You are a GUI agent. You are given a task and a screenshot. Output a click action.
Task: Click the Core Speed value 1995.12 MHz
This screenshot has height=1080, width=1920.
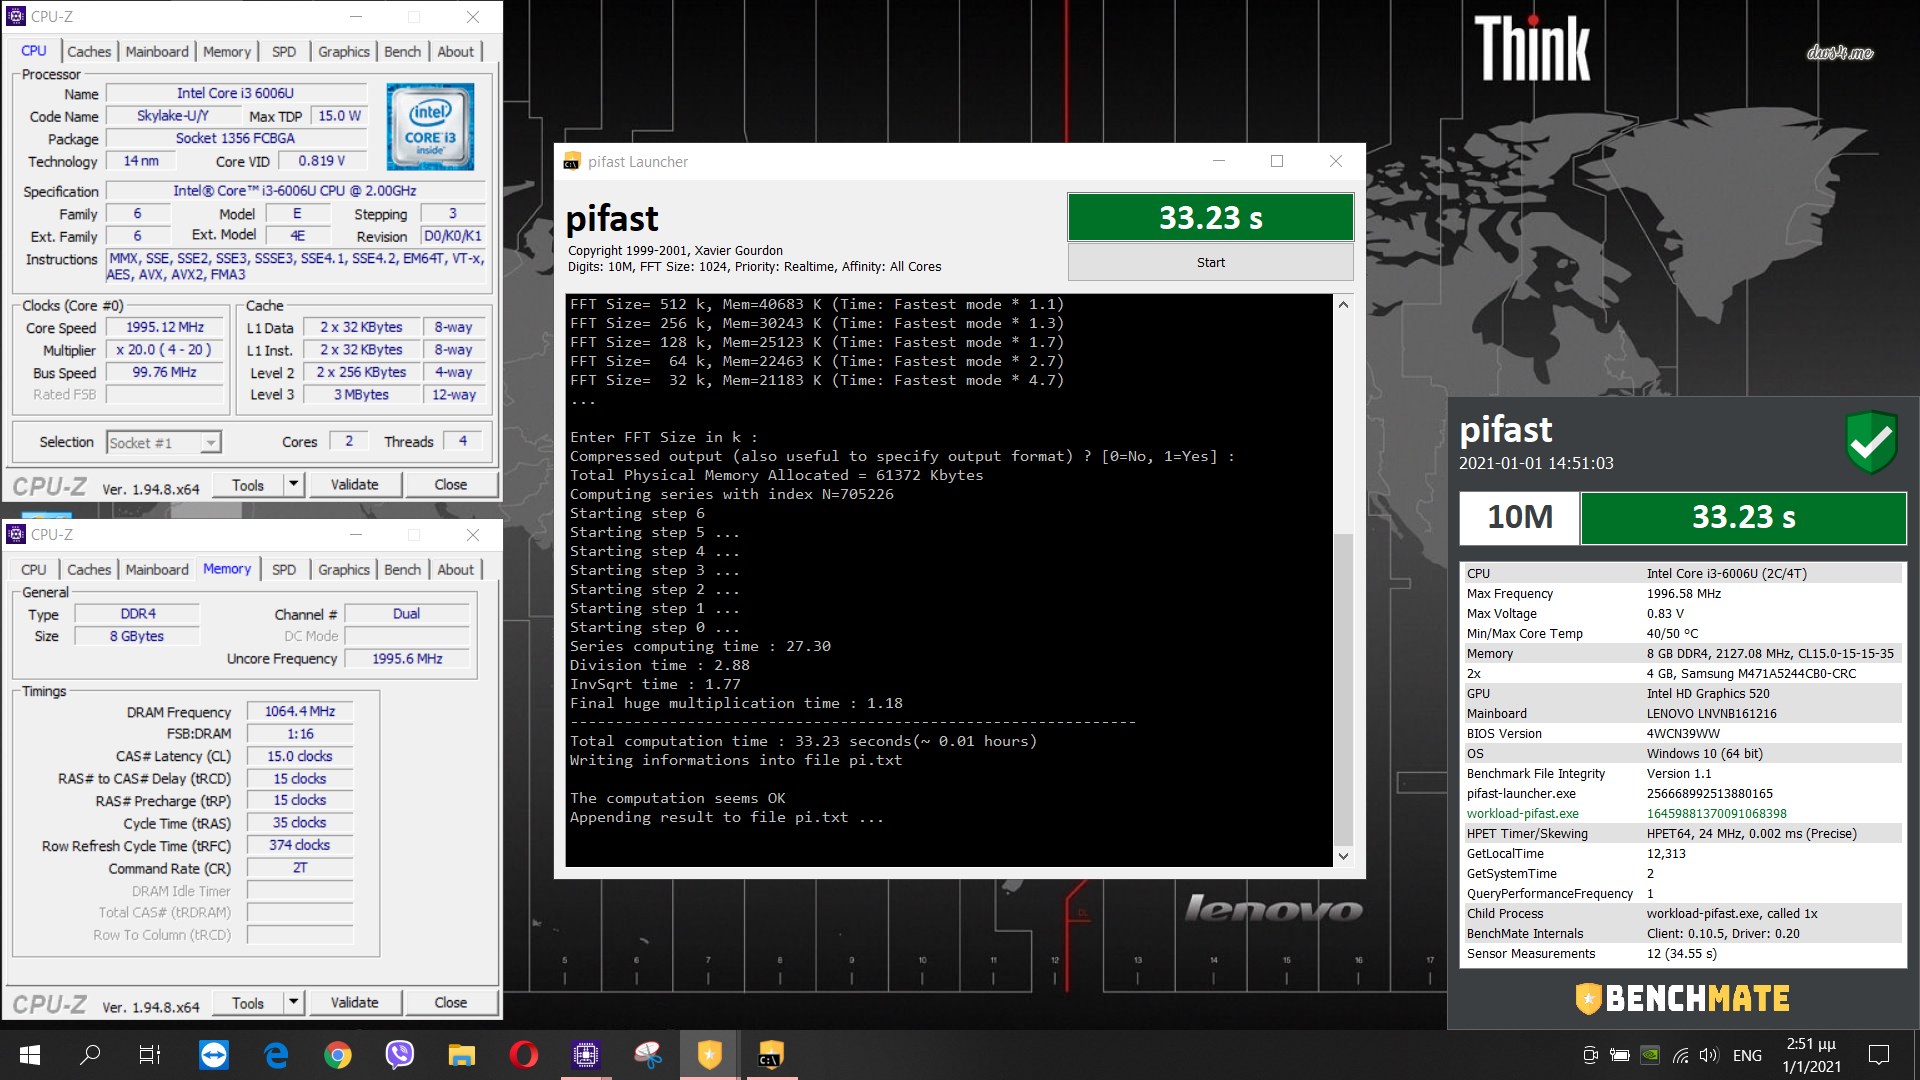coord(165,328)
